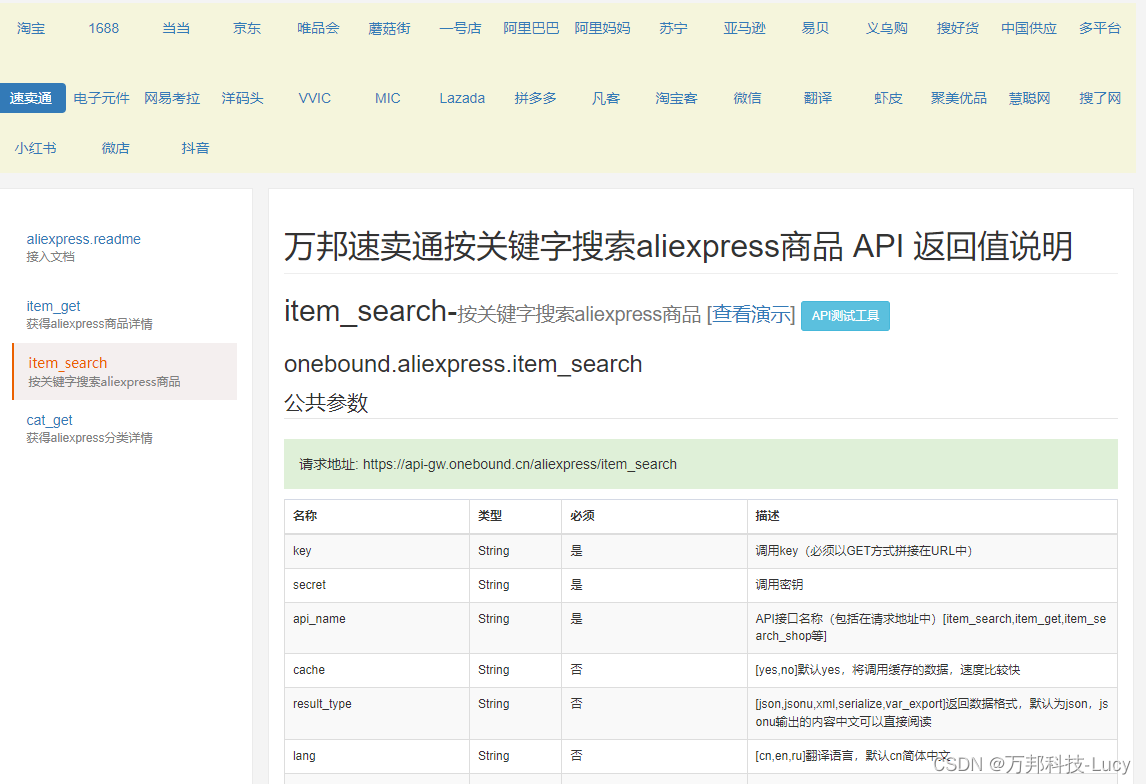Open the 多平台 tab

click(x=1100, y=28)
